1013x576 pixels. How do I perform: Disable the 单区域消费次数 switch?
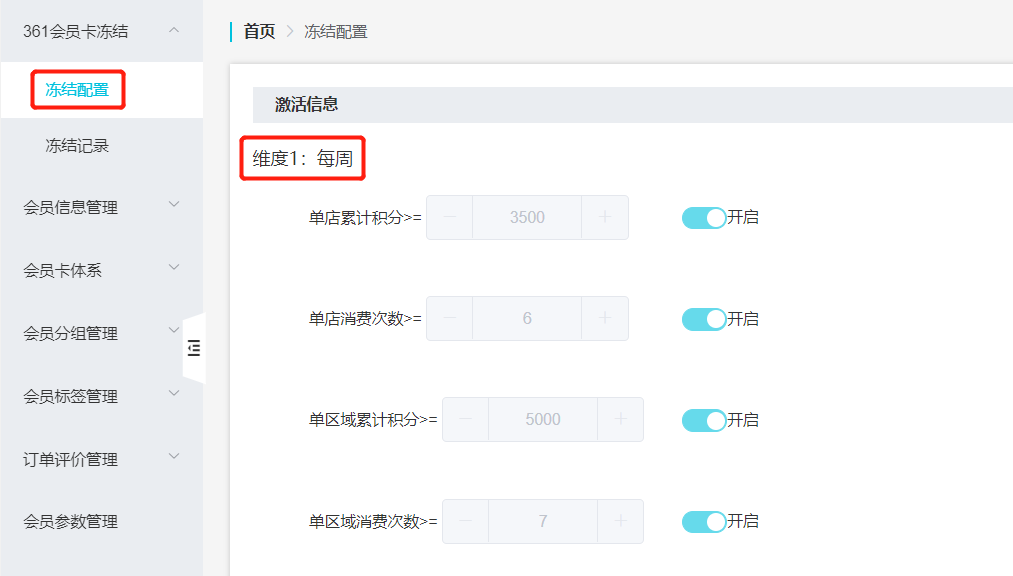click(x=704, y=521)
